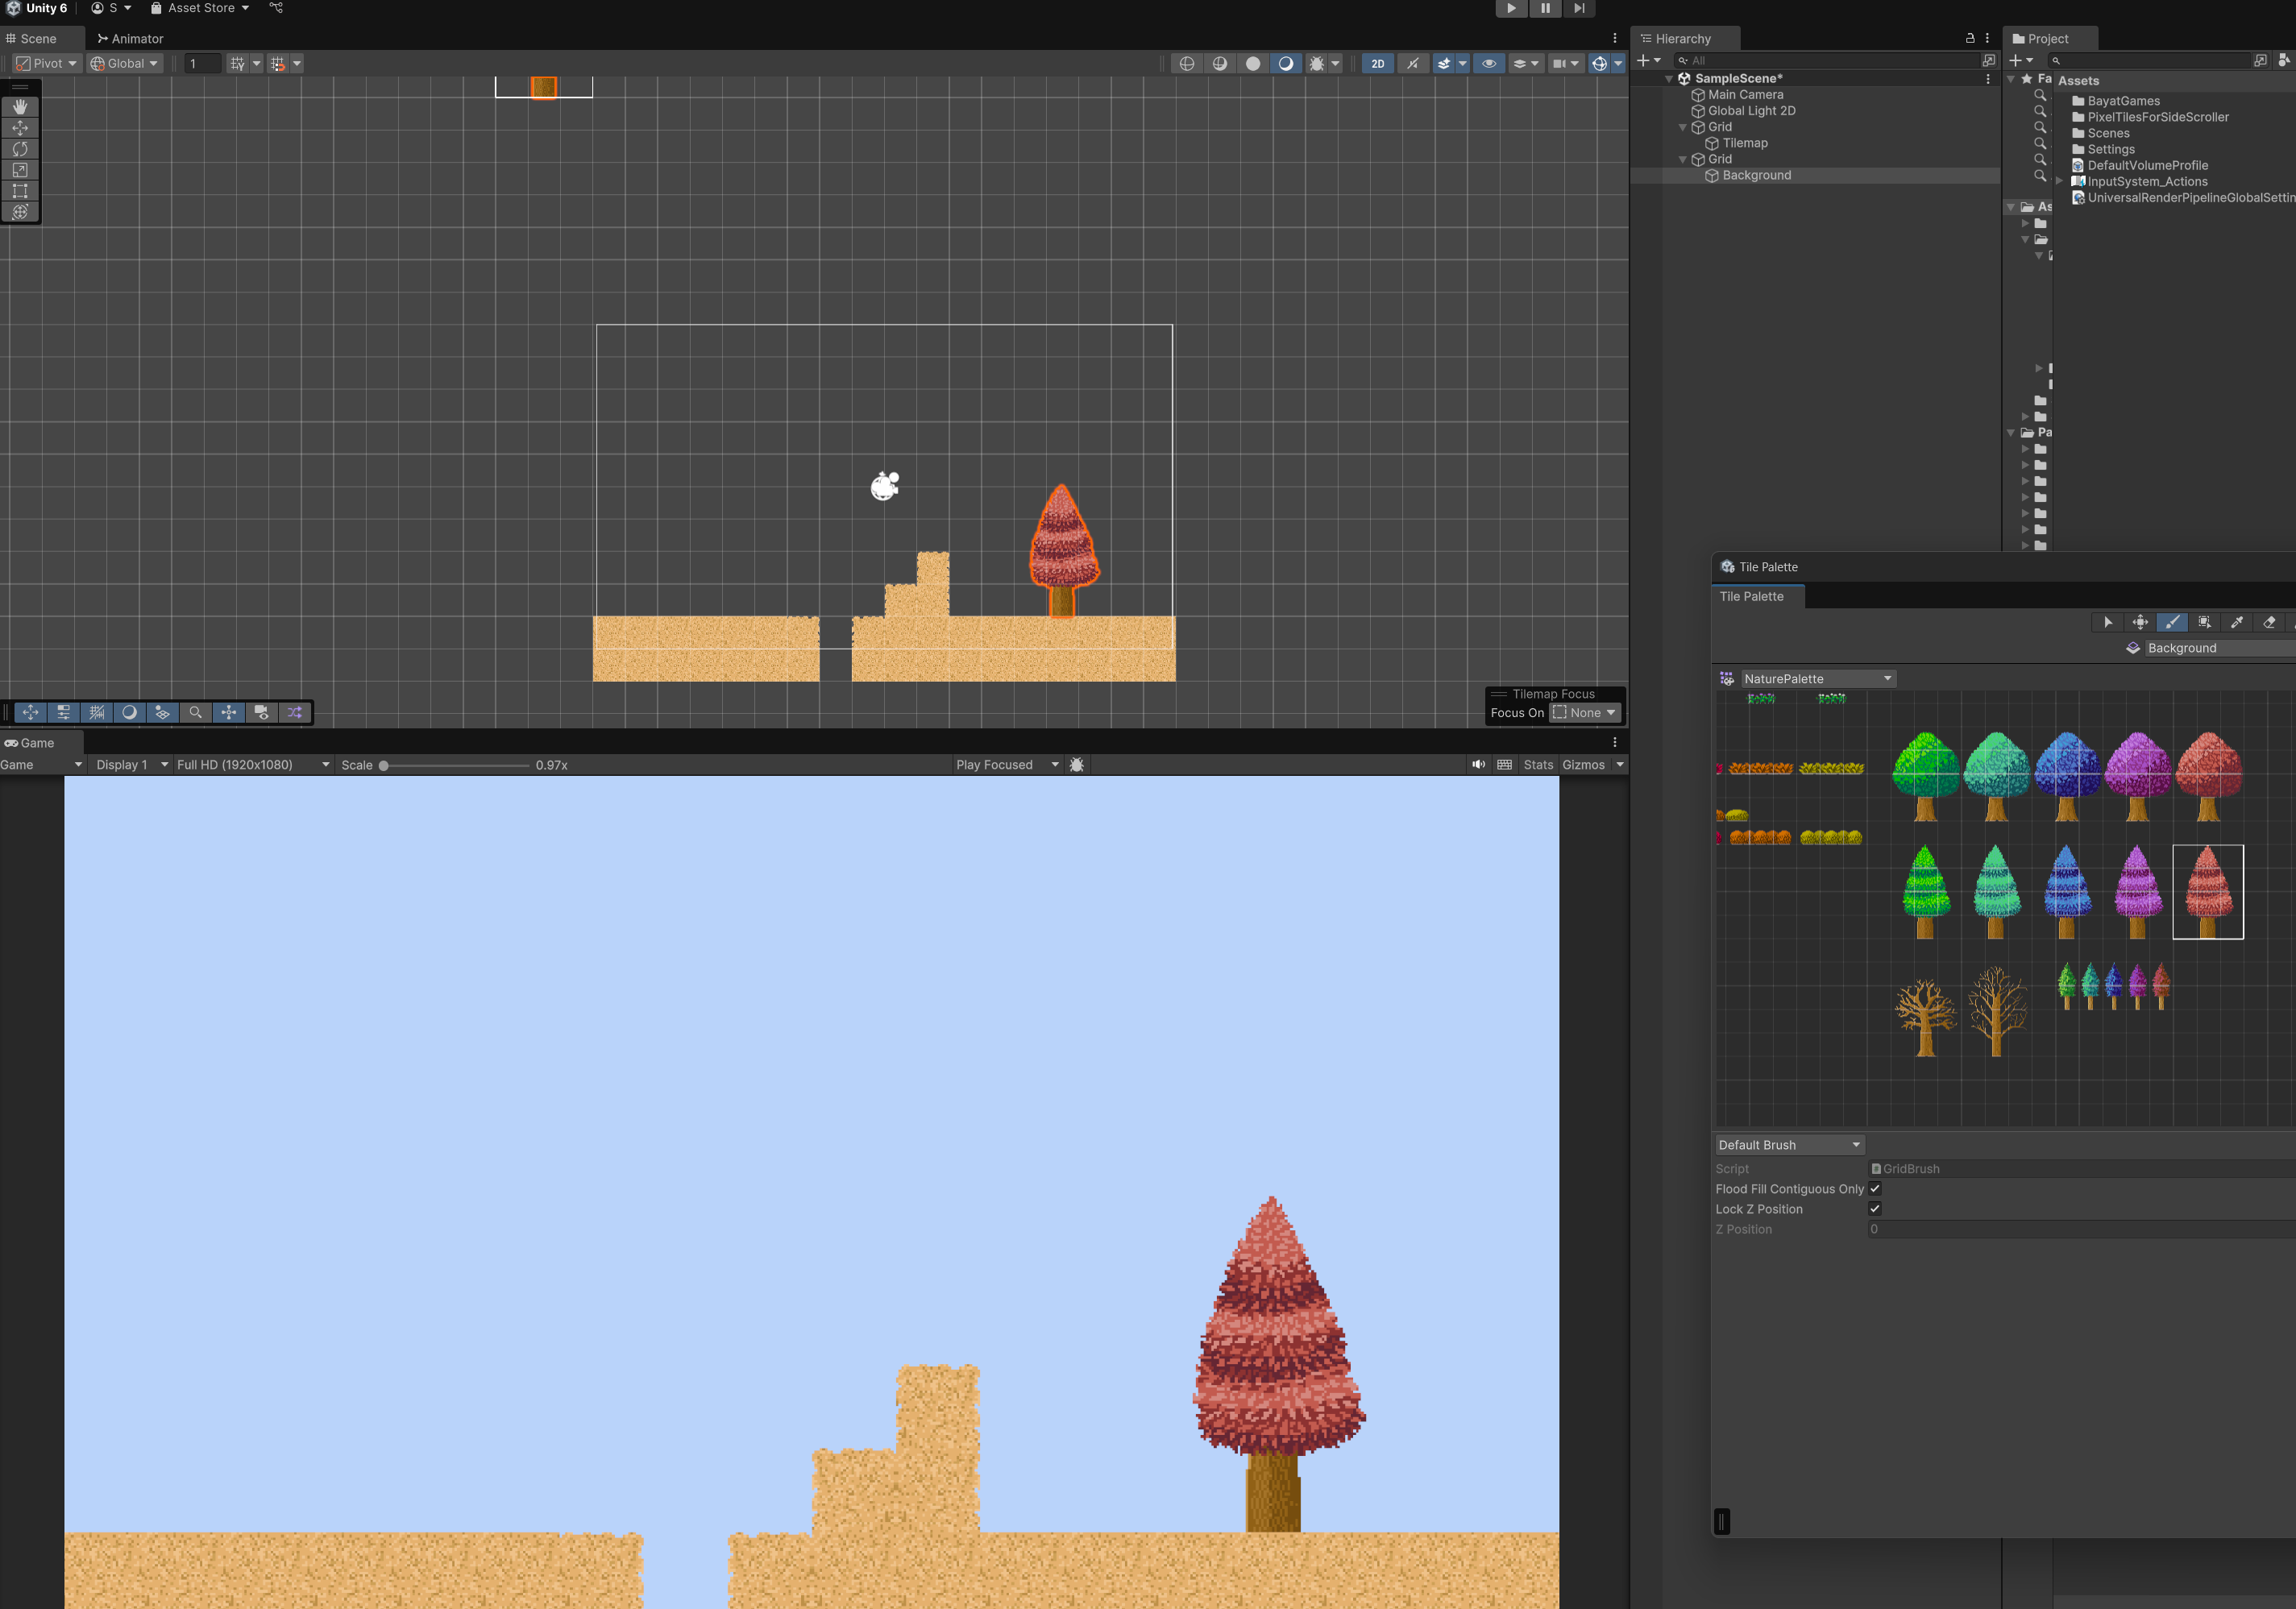
Task: Toggle 2D mode in Scene view
Action: [1377, 63]
